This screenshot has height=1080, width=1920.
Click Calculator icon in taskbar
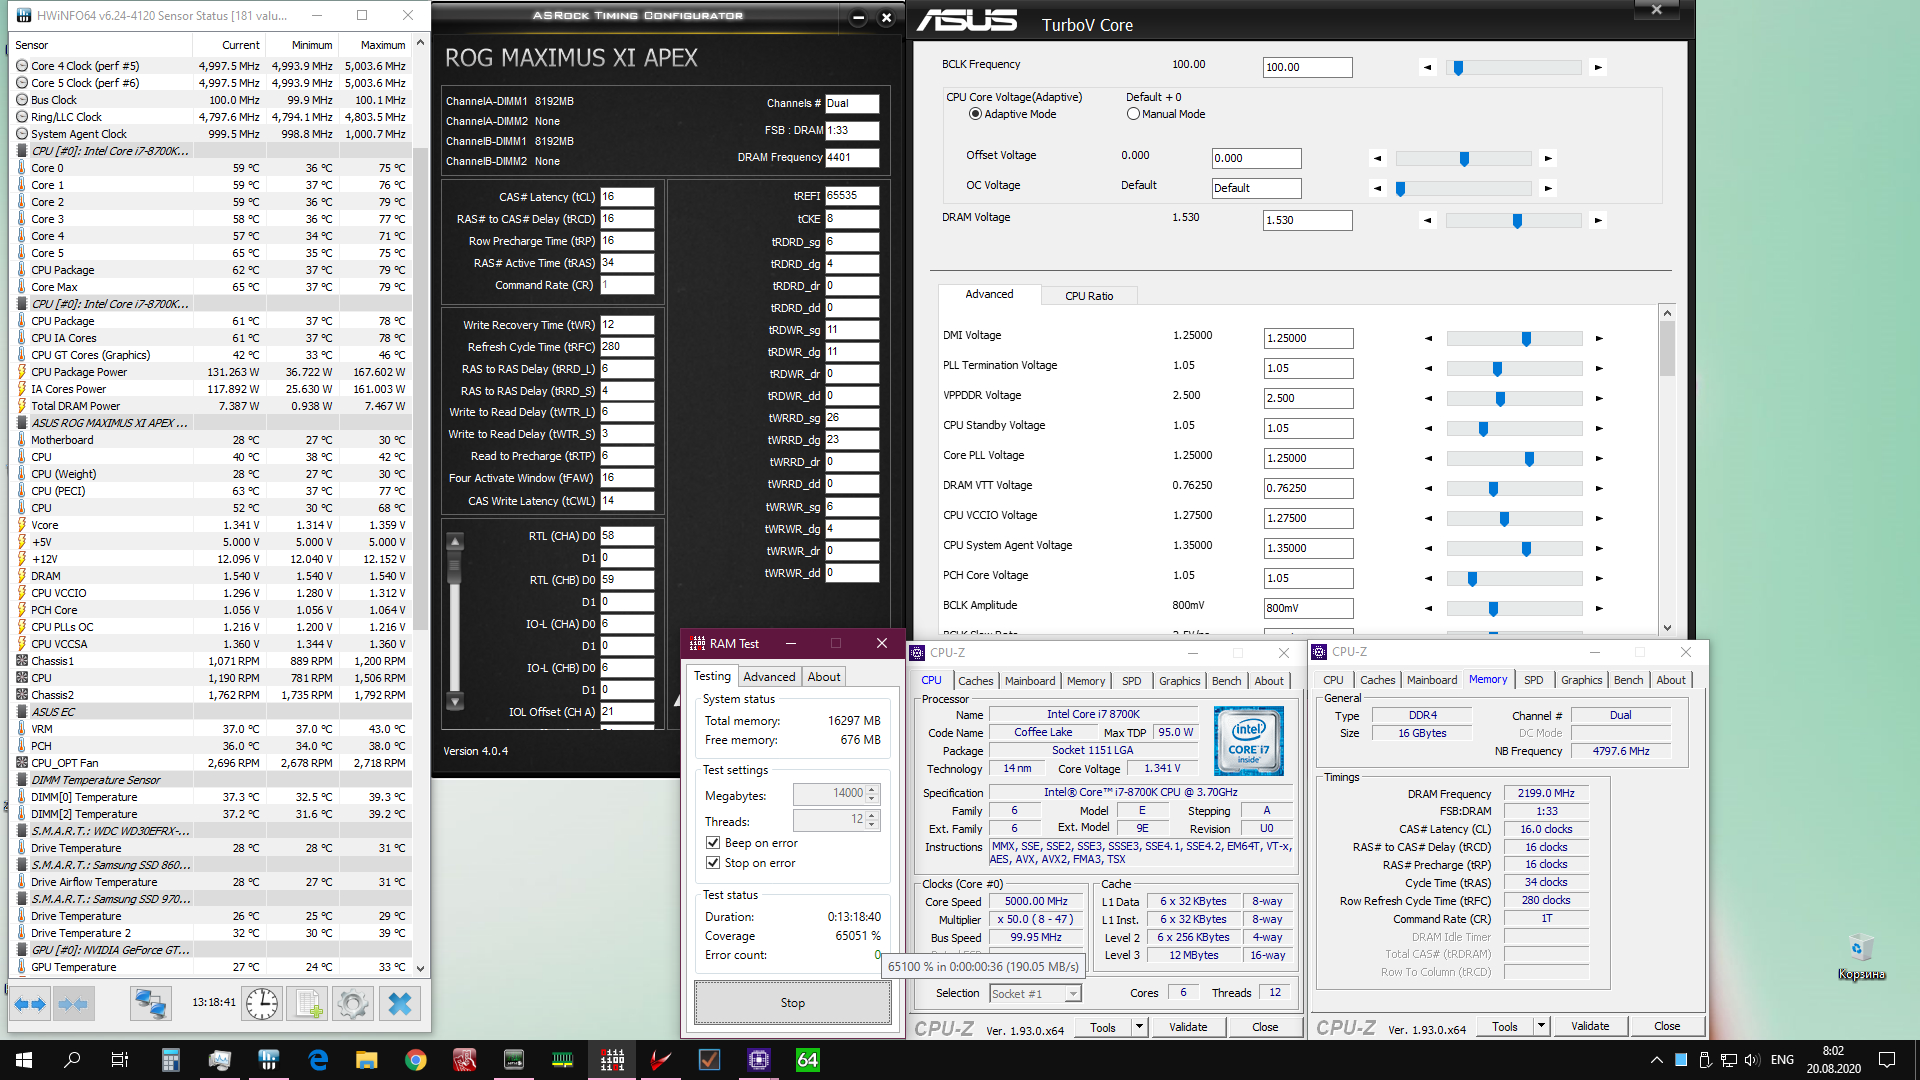point(170,1060)
